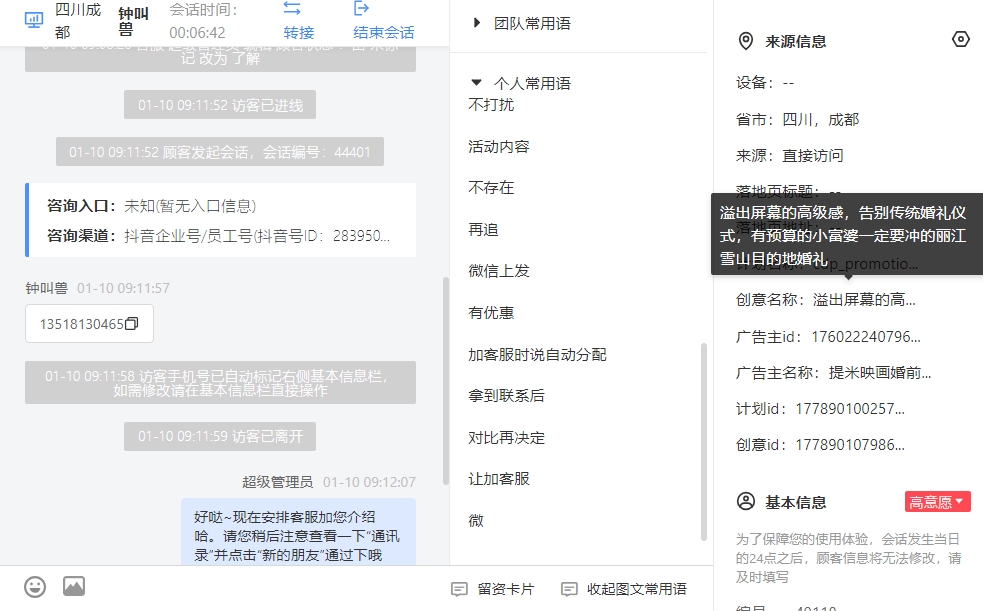Click the visitor message bubble 13518130465
This screenshot has height=611, width=983.
coord(89,323)
